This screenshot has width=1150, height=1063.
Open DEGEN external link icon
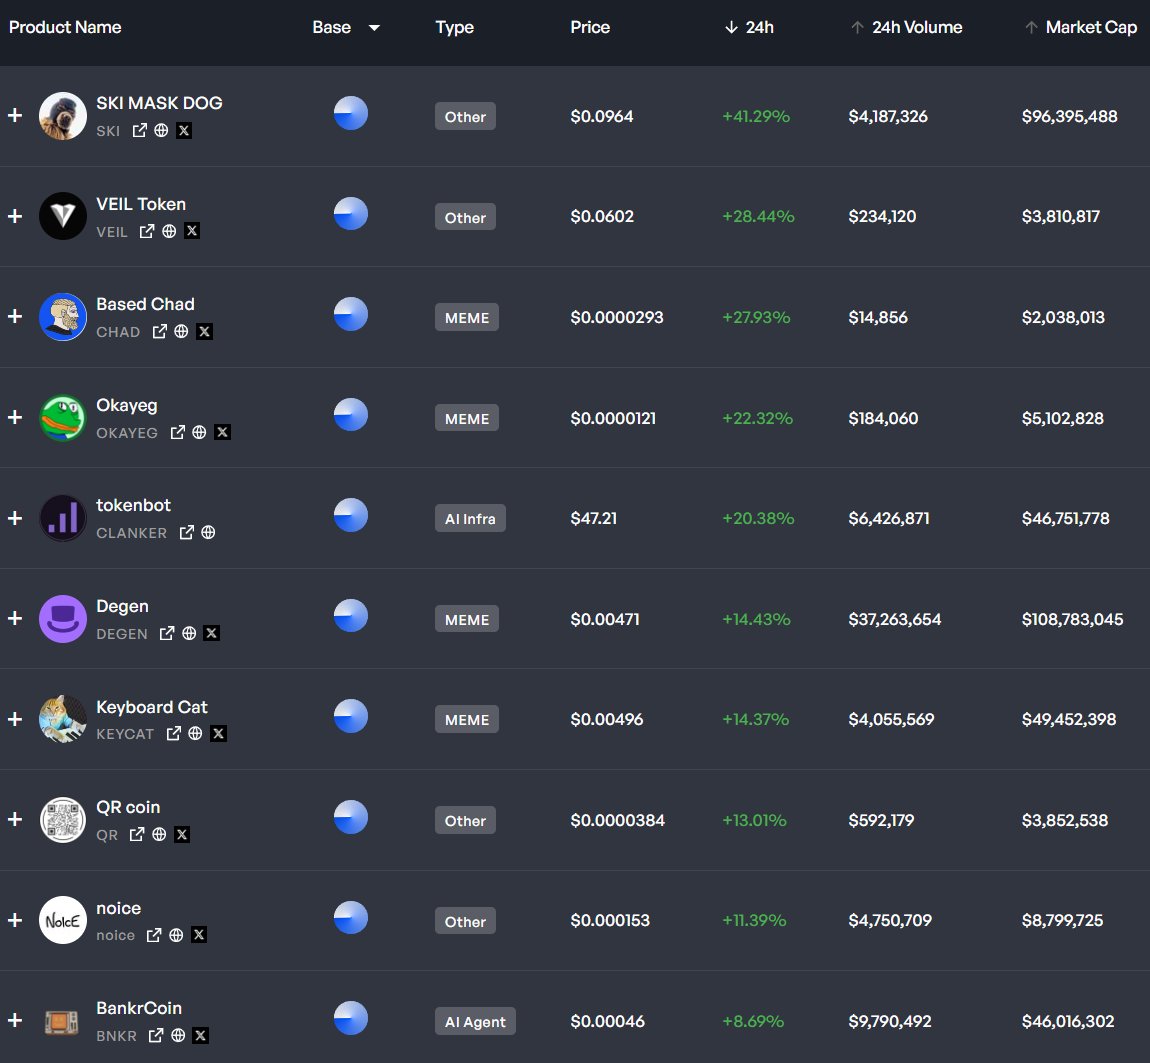click(166, 633)
